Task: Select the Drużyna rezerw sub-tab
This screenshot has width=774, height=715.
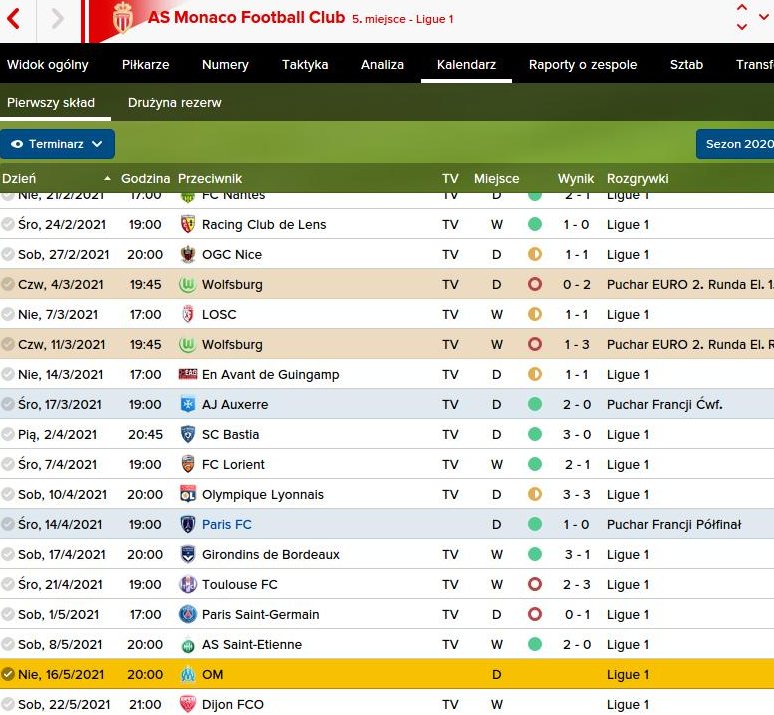Action: 175,102
